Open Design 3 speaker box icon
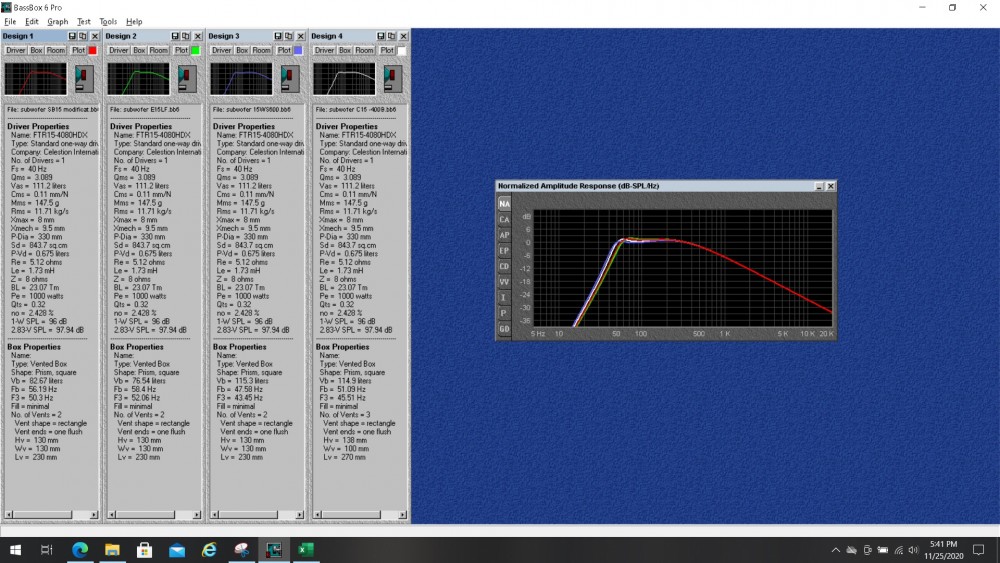Image resolution: width=1000 pixels, height=563 pixels. point(290,79)
